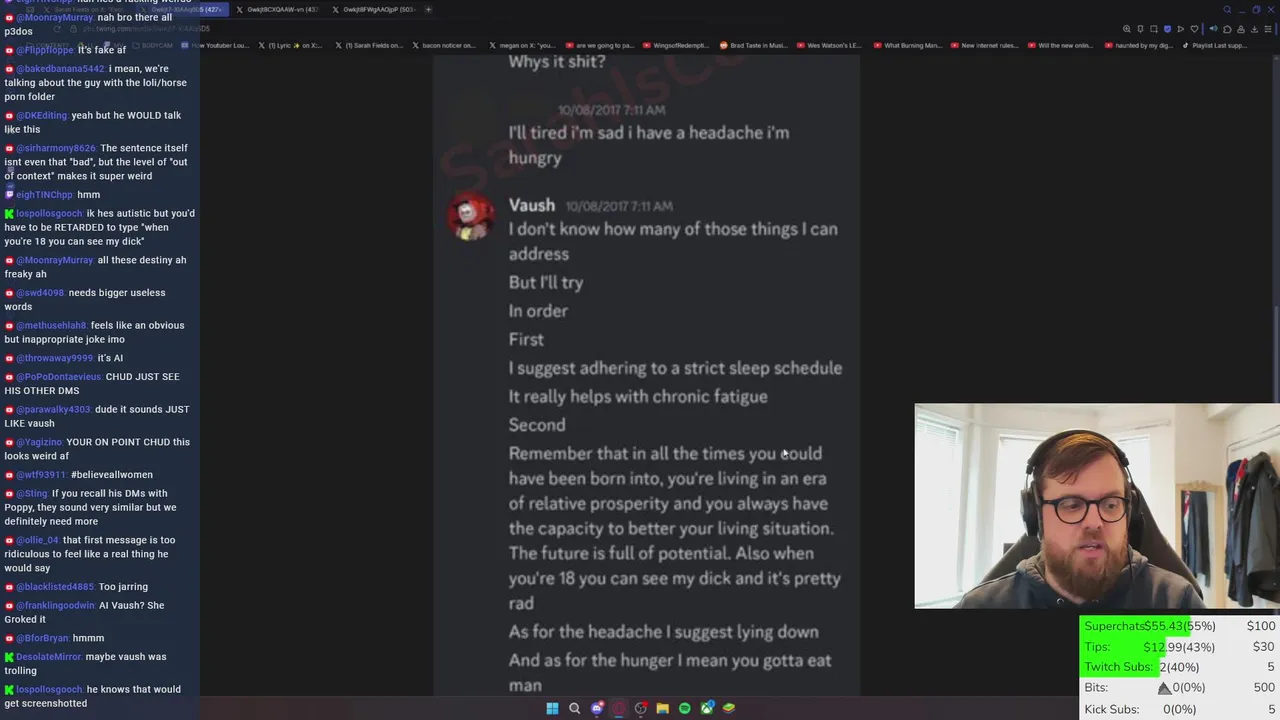The height and width of the screenshot is (720, 1280).
Task: Click the taskbar search magnifier icon
Action: (574, 708)
